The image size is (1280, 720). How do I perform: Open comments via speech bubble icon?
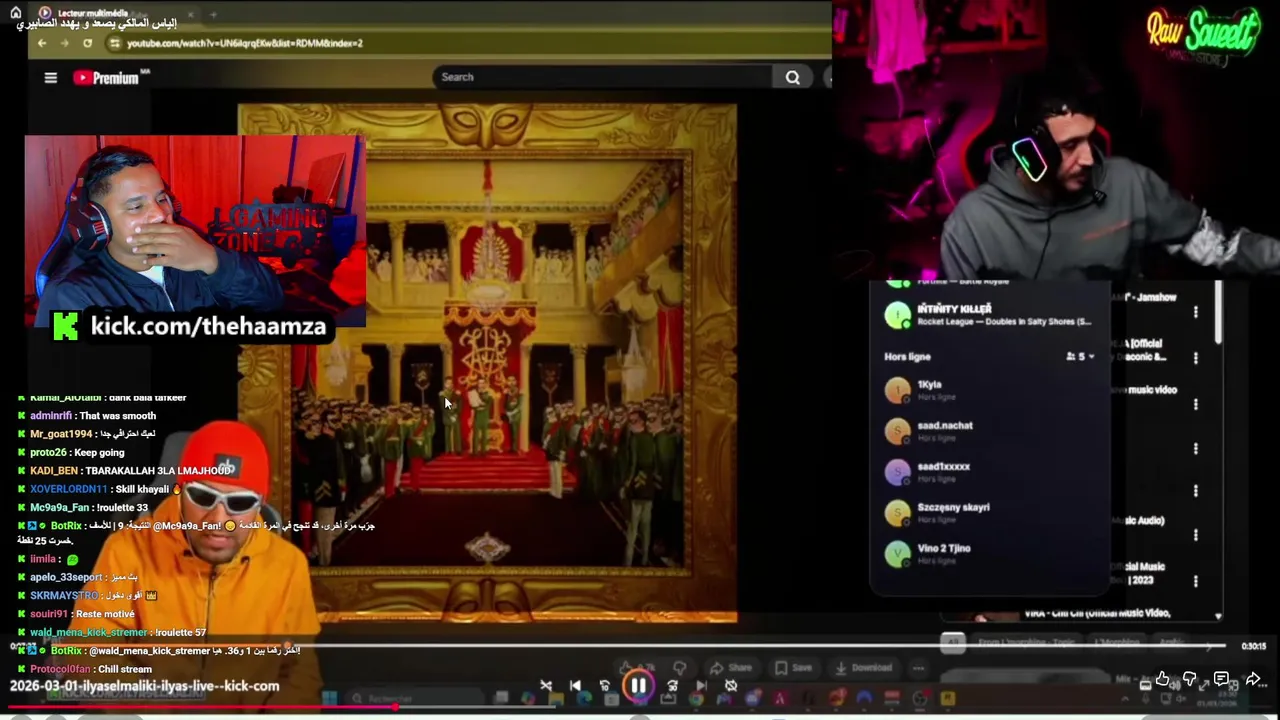coord(1221,680)
